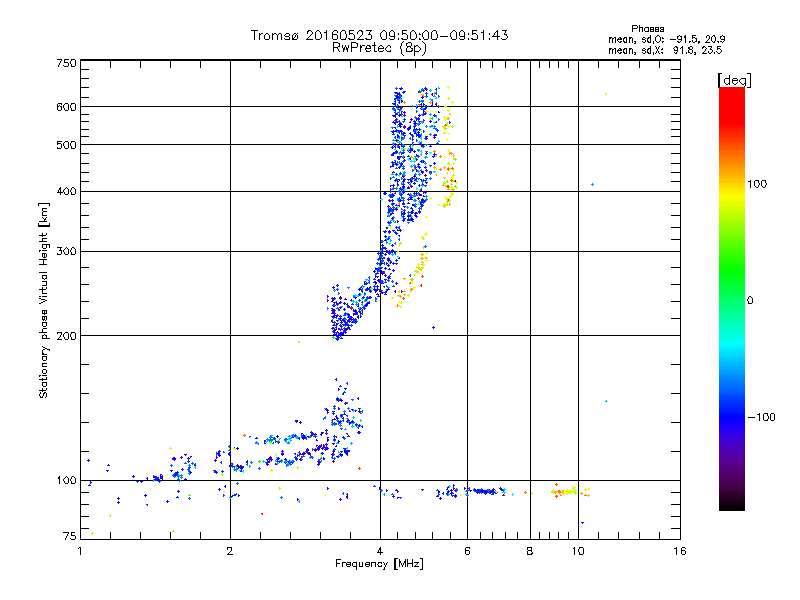This screenshot has width=800, height=600.
Task: Click x-axis tick label '4'
Action: 380,551
